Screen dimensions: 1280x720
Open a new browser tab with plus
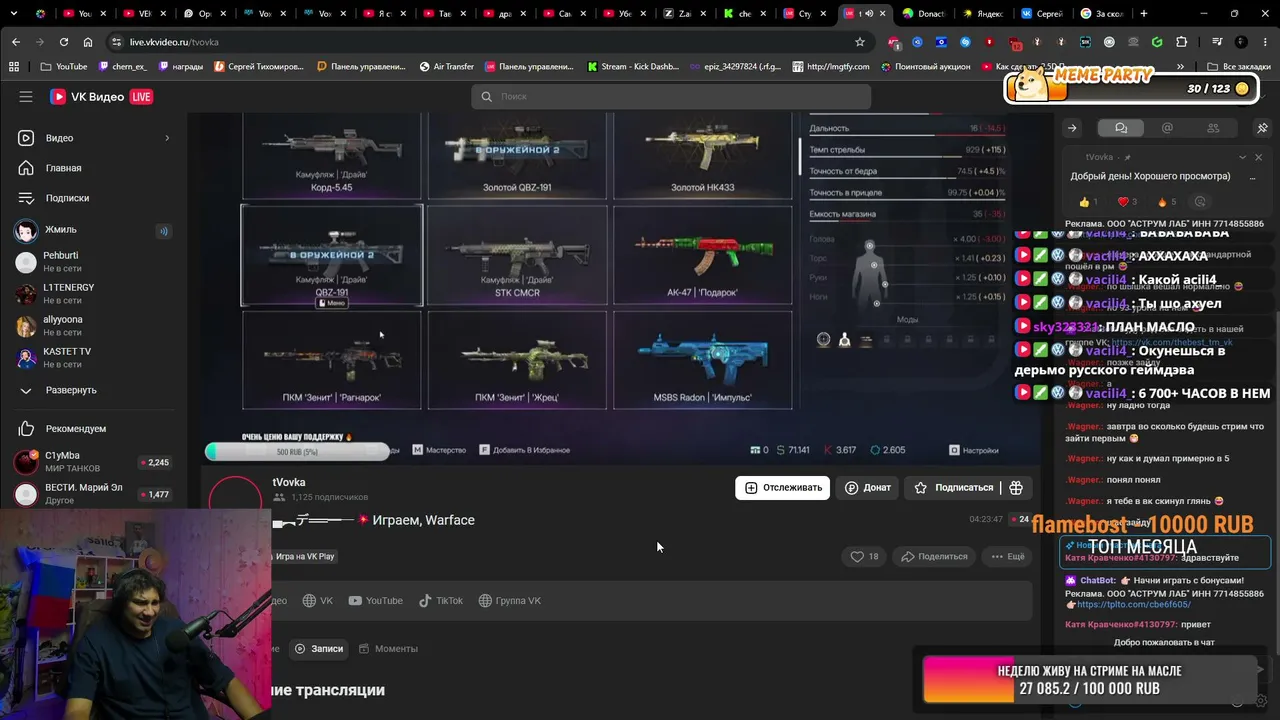tap(1144, 14)
